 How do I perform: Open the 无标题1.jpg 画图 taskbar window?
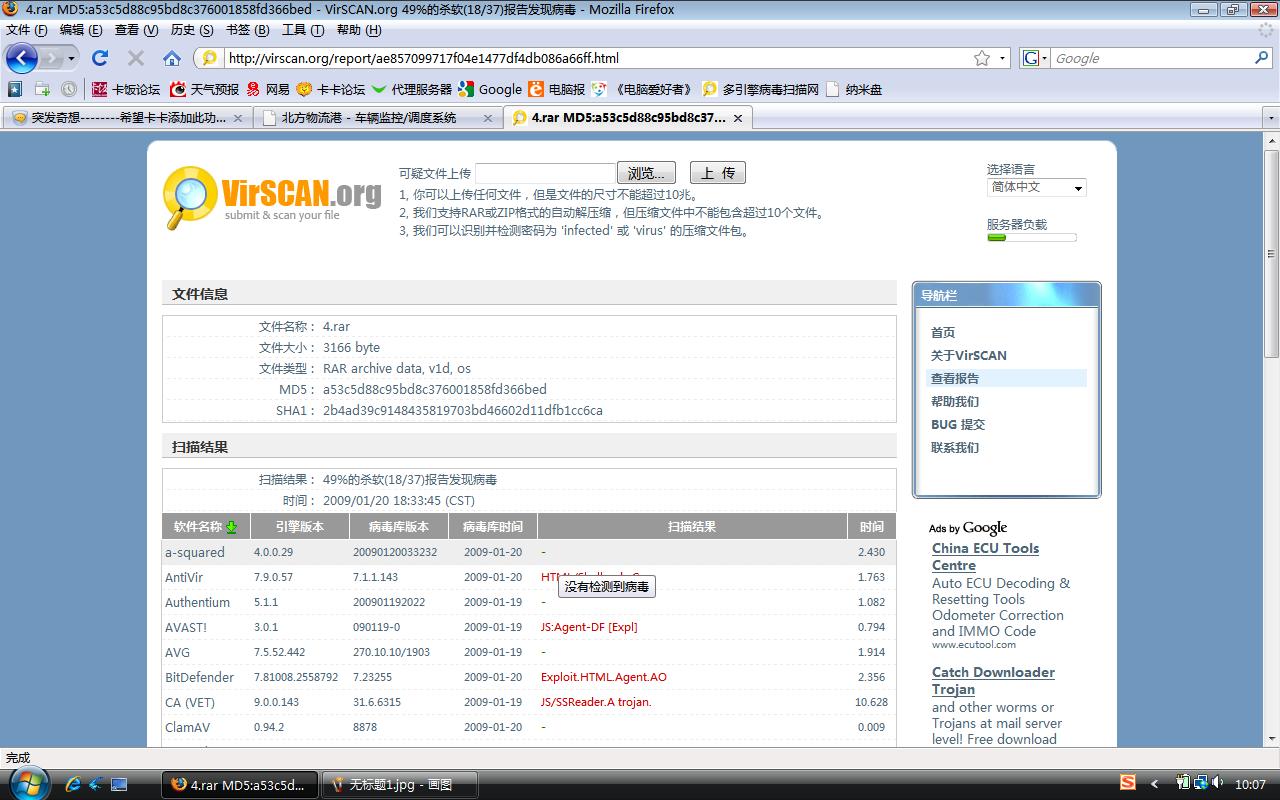point(400,784)
